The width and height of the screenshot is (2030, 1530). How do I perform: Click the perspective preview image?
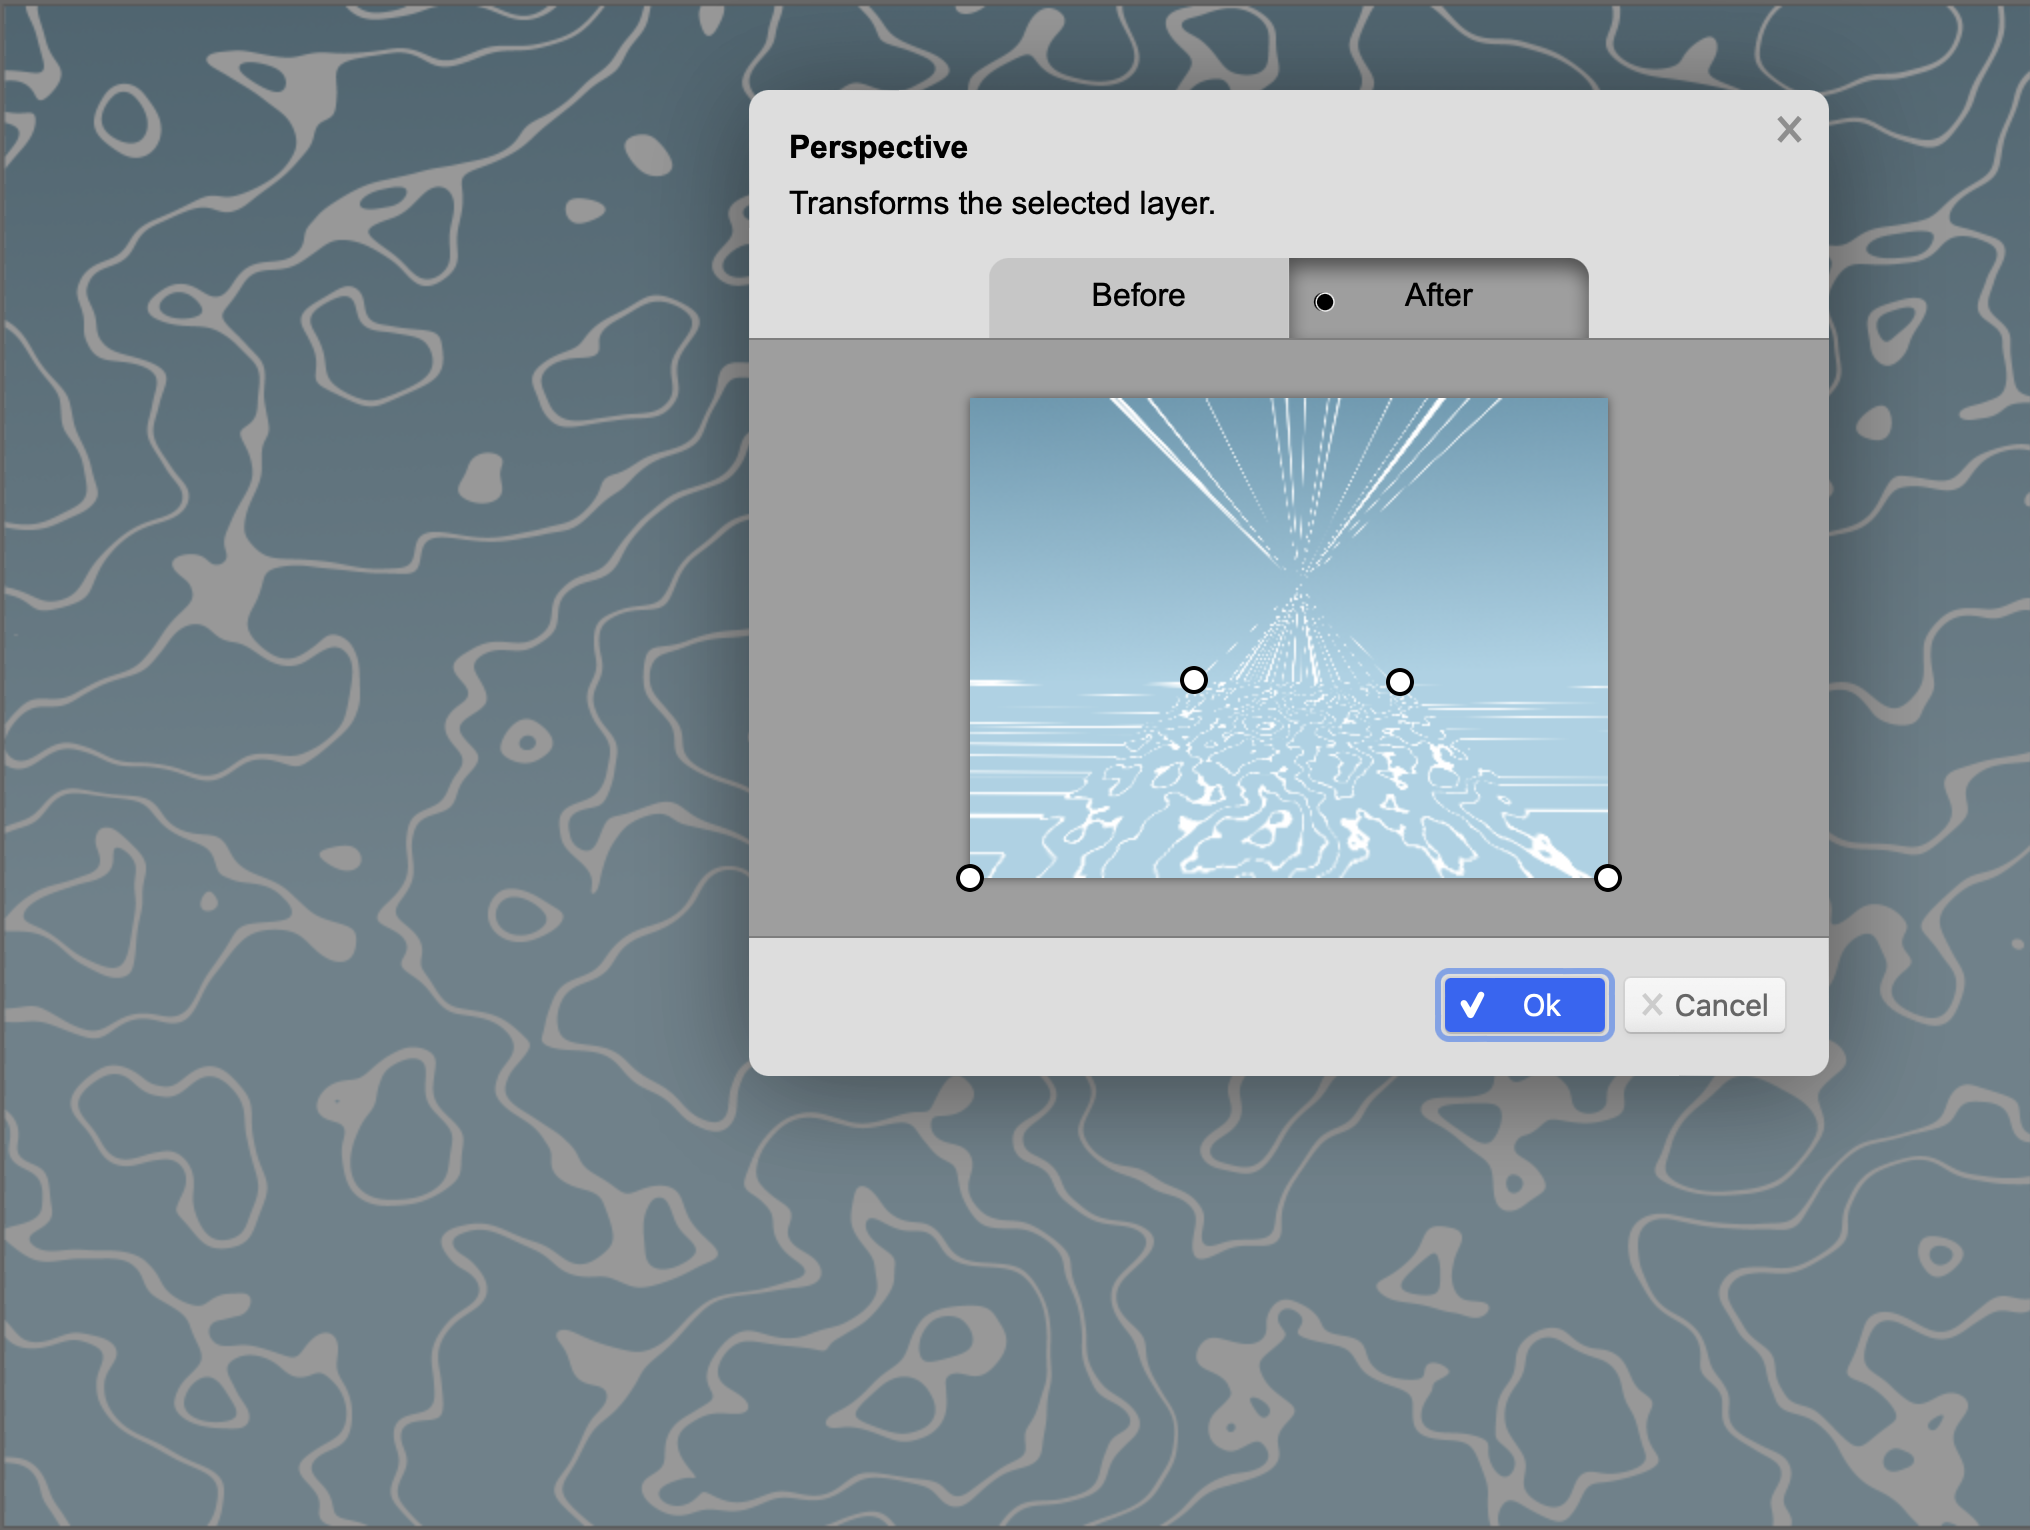[1289, 638]
